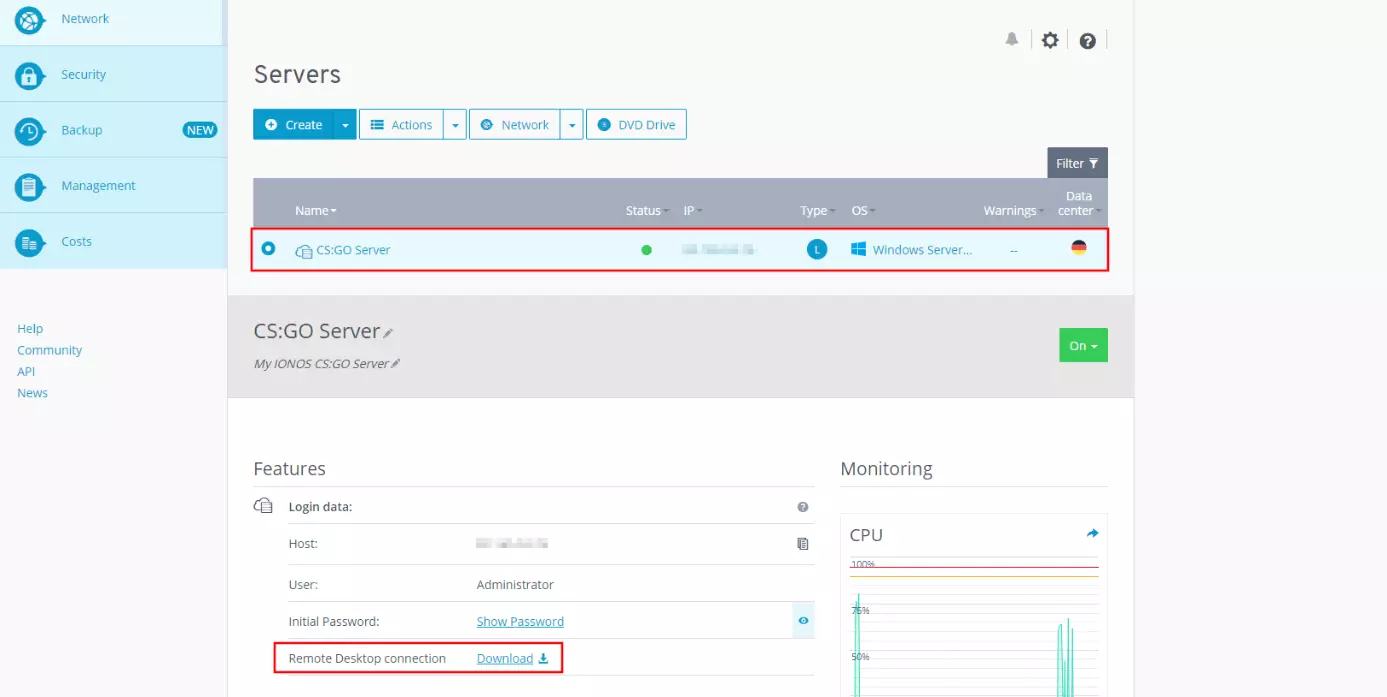Click the Windows Server... OS text

(922, 250)
